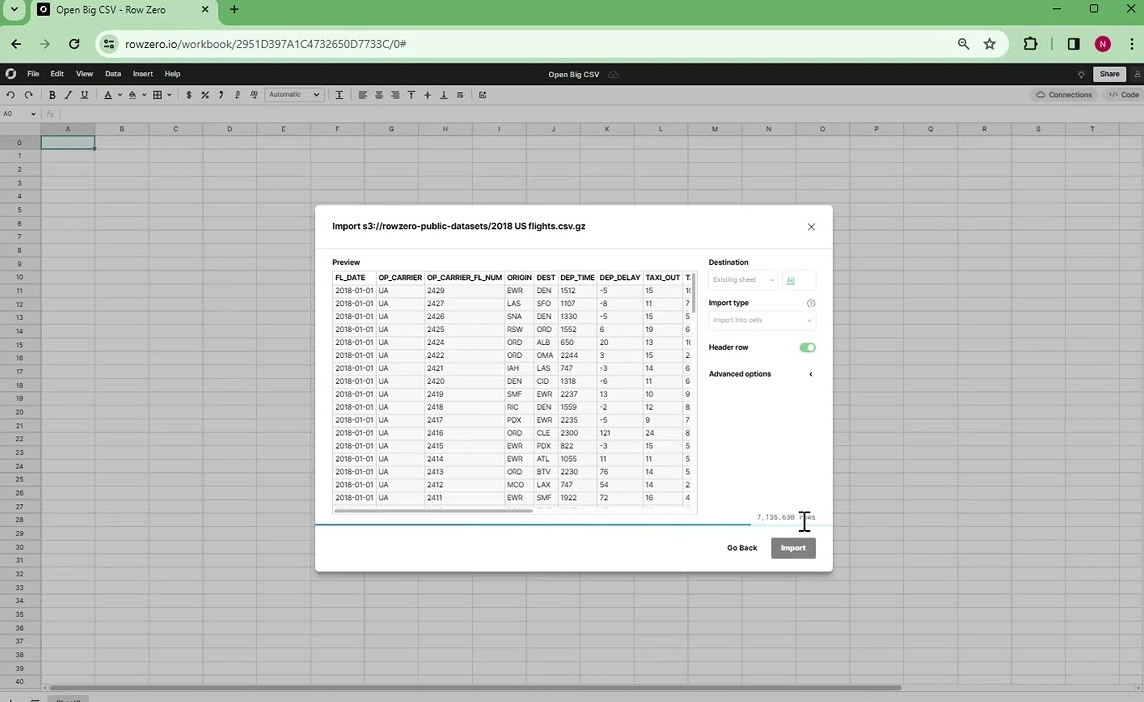Viewport: 1144px width, 702px height.
Task: Click the insert chart icon
Action: pos(482,95)
